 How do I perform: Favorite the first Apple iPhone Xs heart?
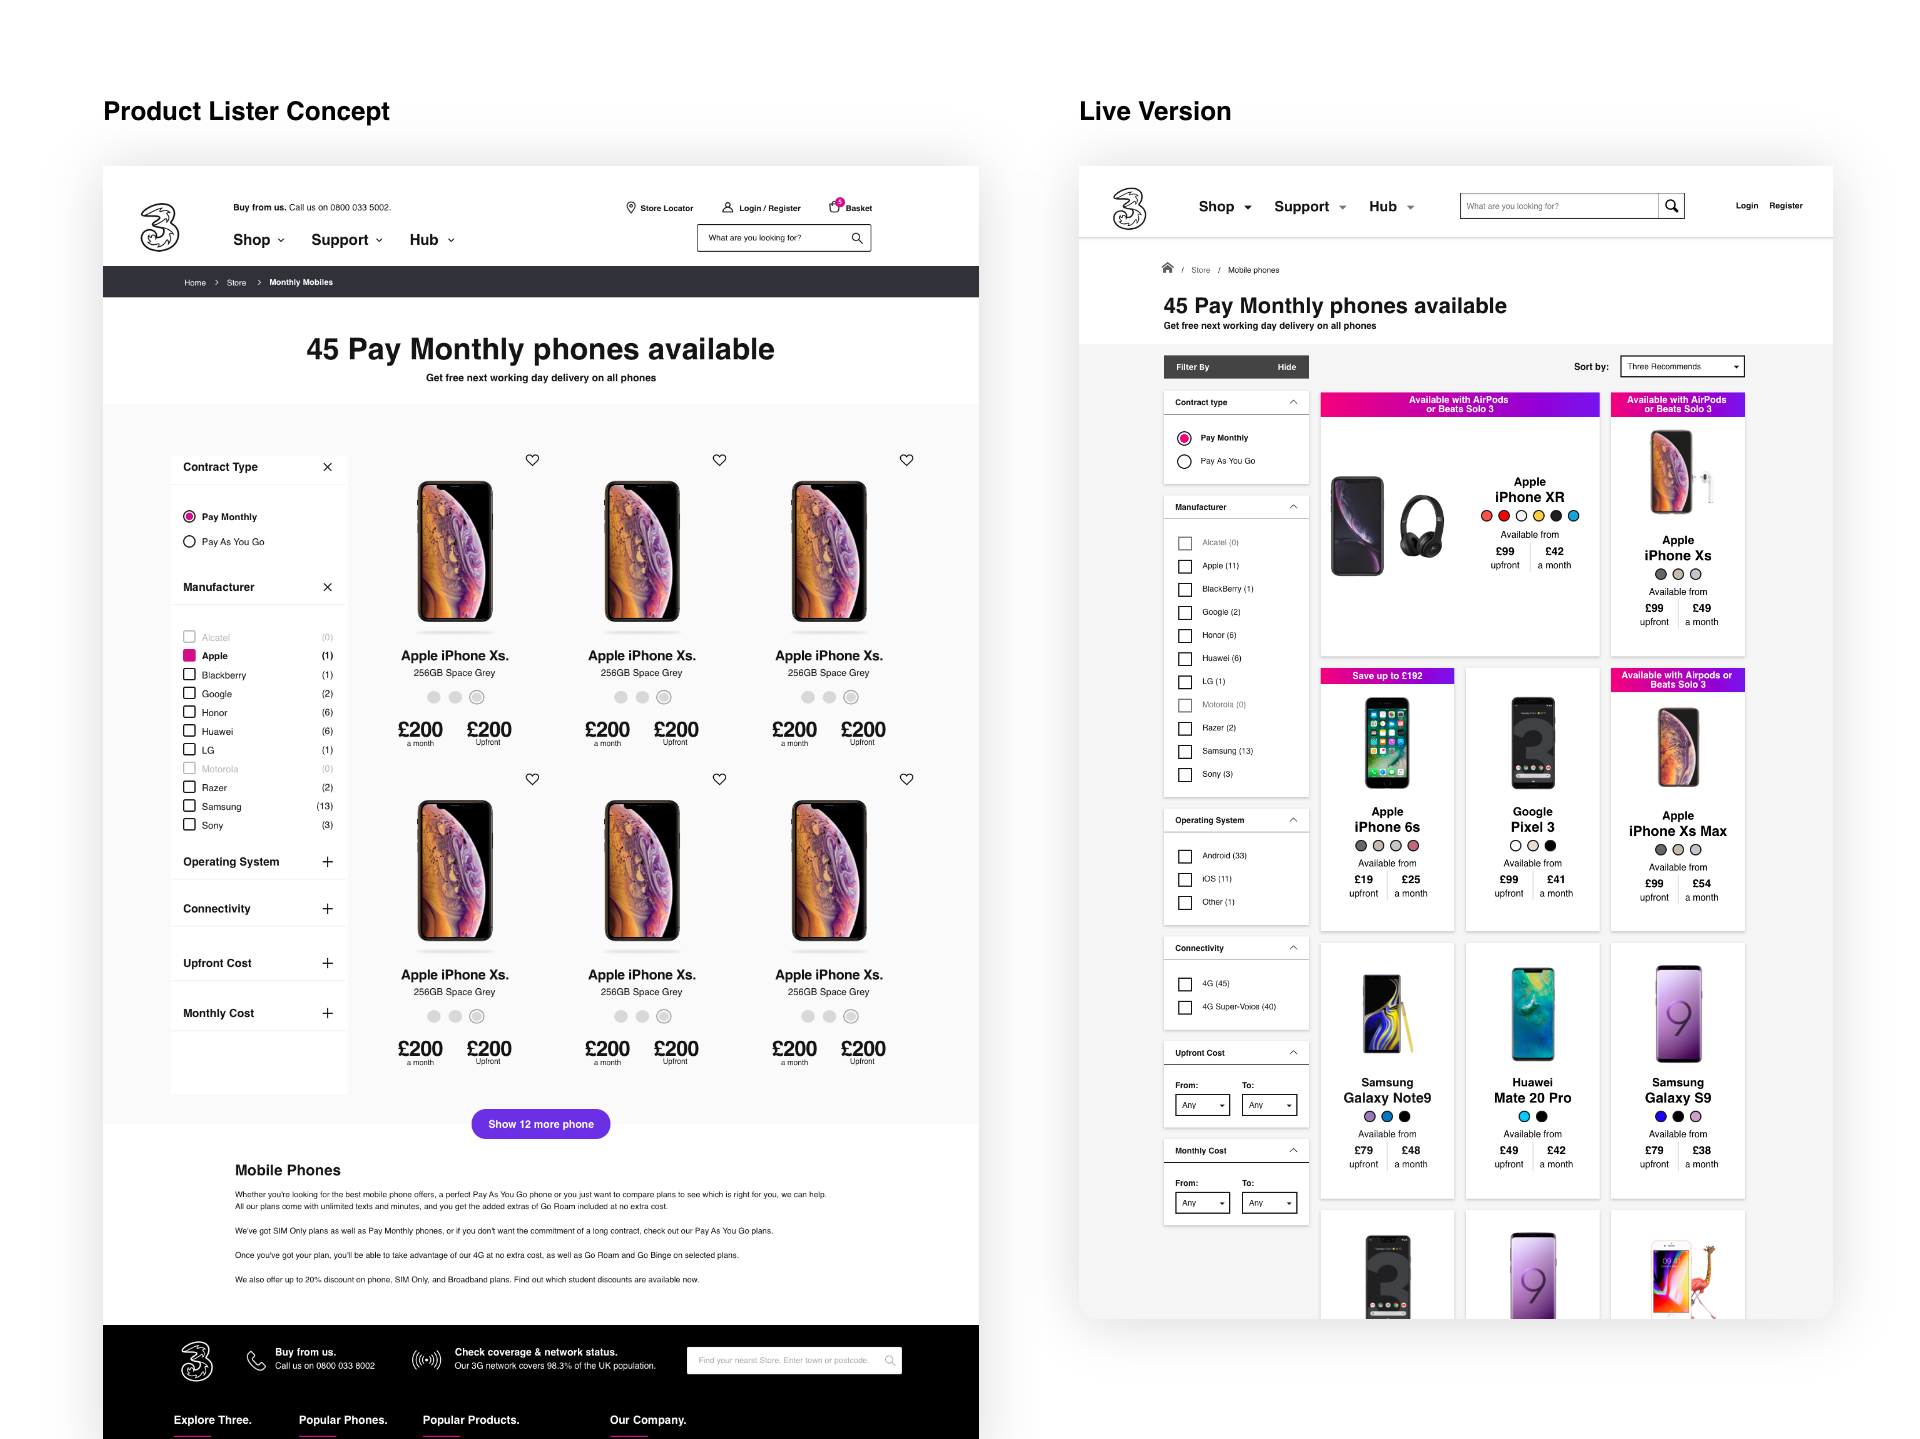click(x=532, y=460)
